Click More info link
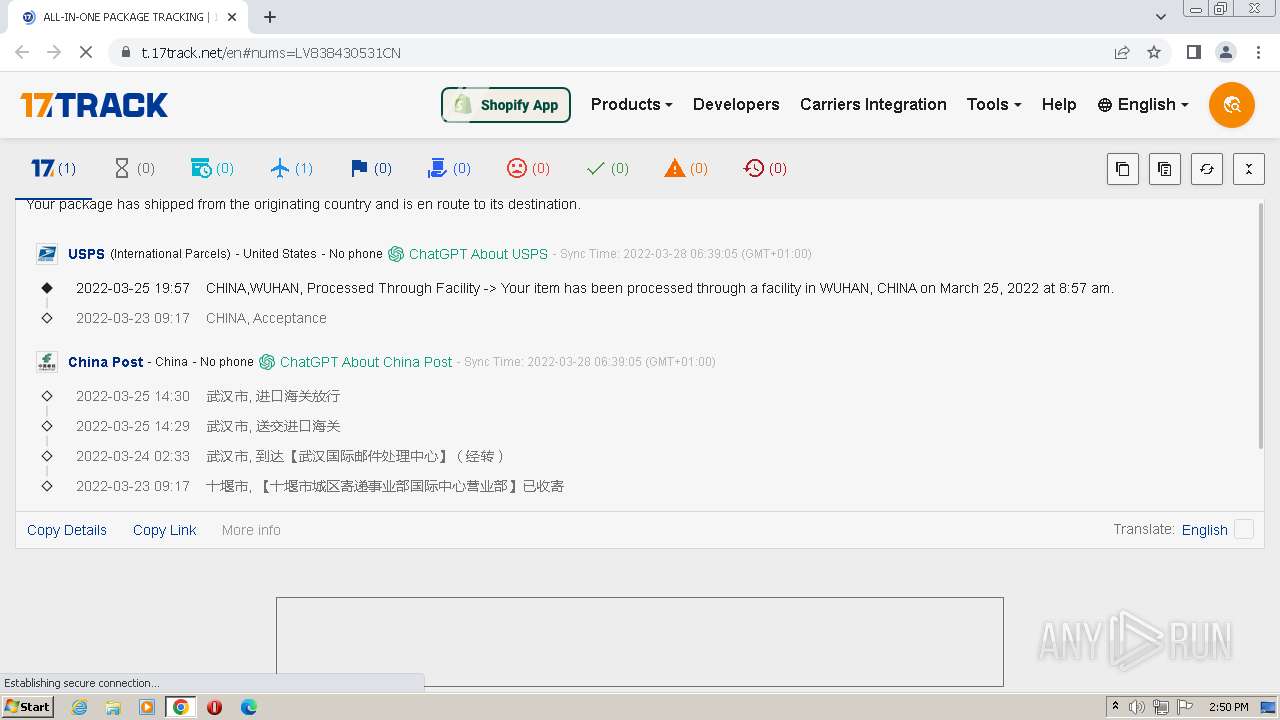The image size is (1280, 720). tap(251, 530)
